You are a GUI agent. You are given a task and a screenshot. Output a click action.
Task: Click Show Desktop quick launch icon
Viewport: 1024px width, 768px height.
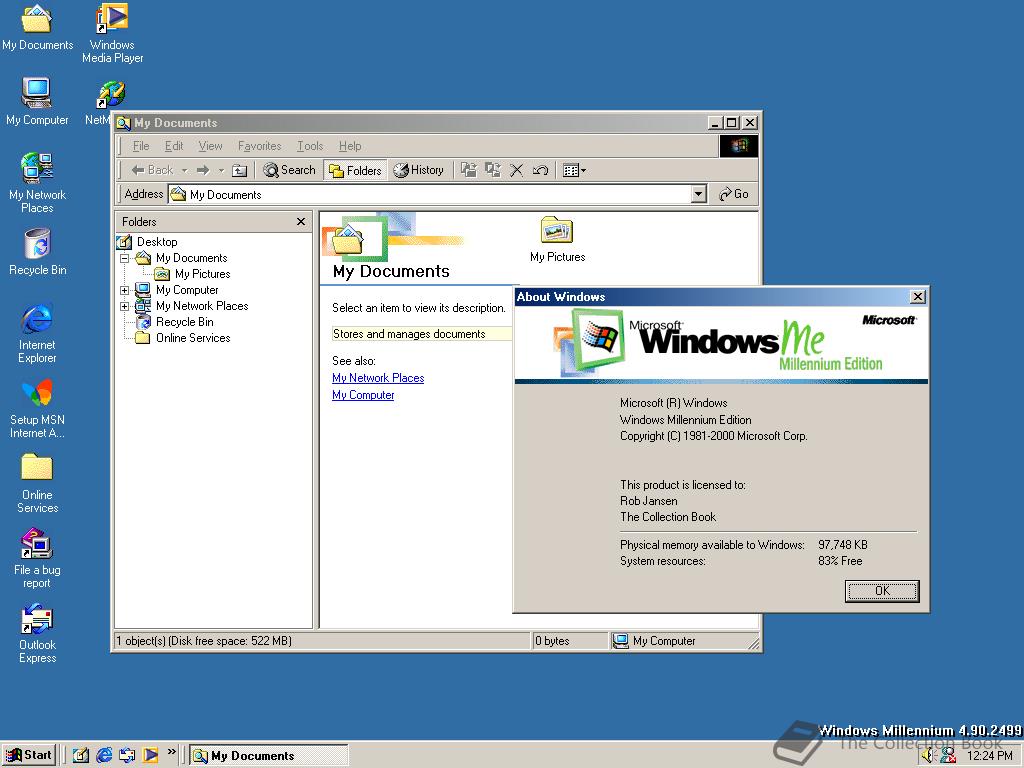pyautogui.click(x=81, y=756)
